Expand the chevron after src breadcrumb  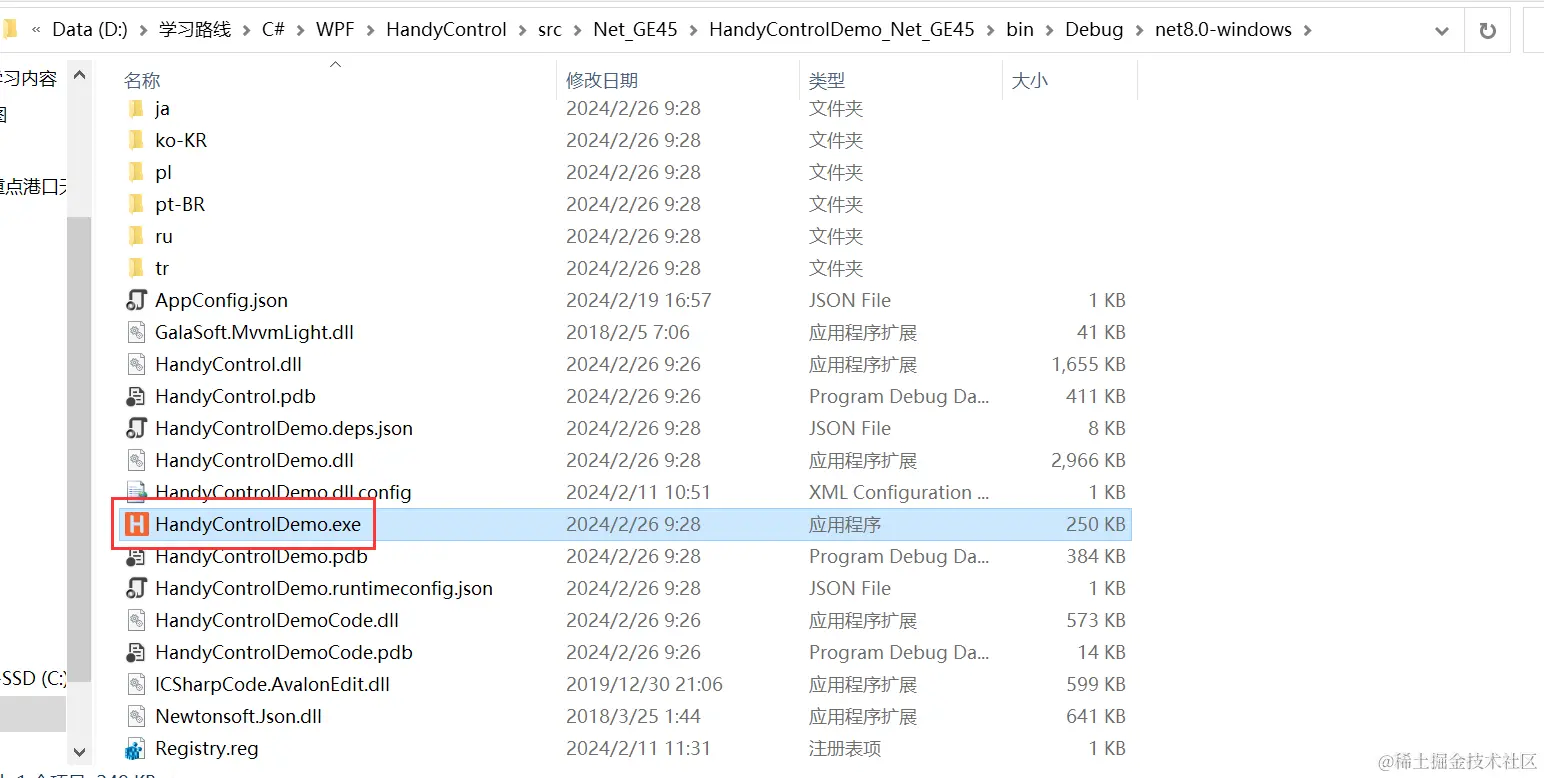pos(577,30)
